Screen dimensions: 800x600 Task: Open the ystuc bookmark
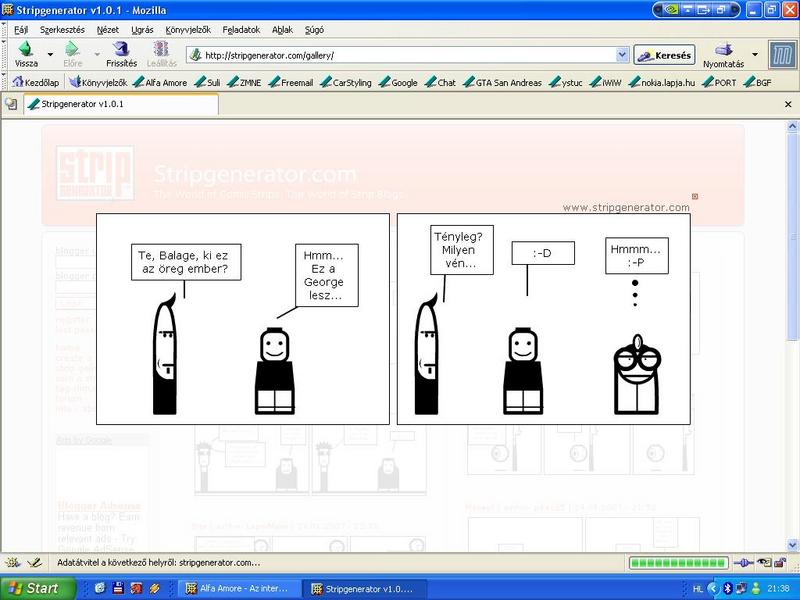pos(566,82)
